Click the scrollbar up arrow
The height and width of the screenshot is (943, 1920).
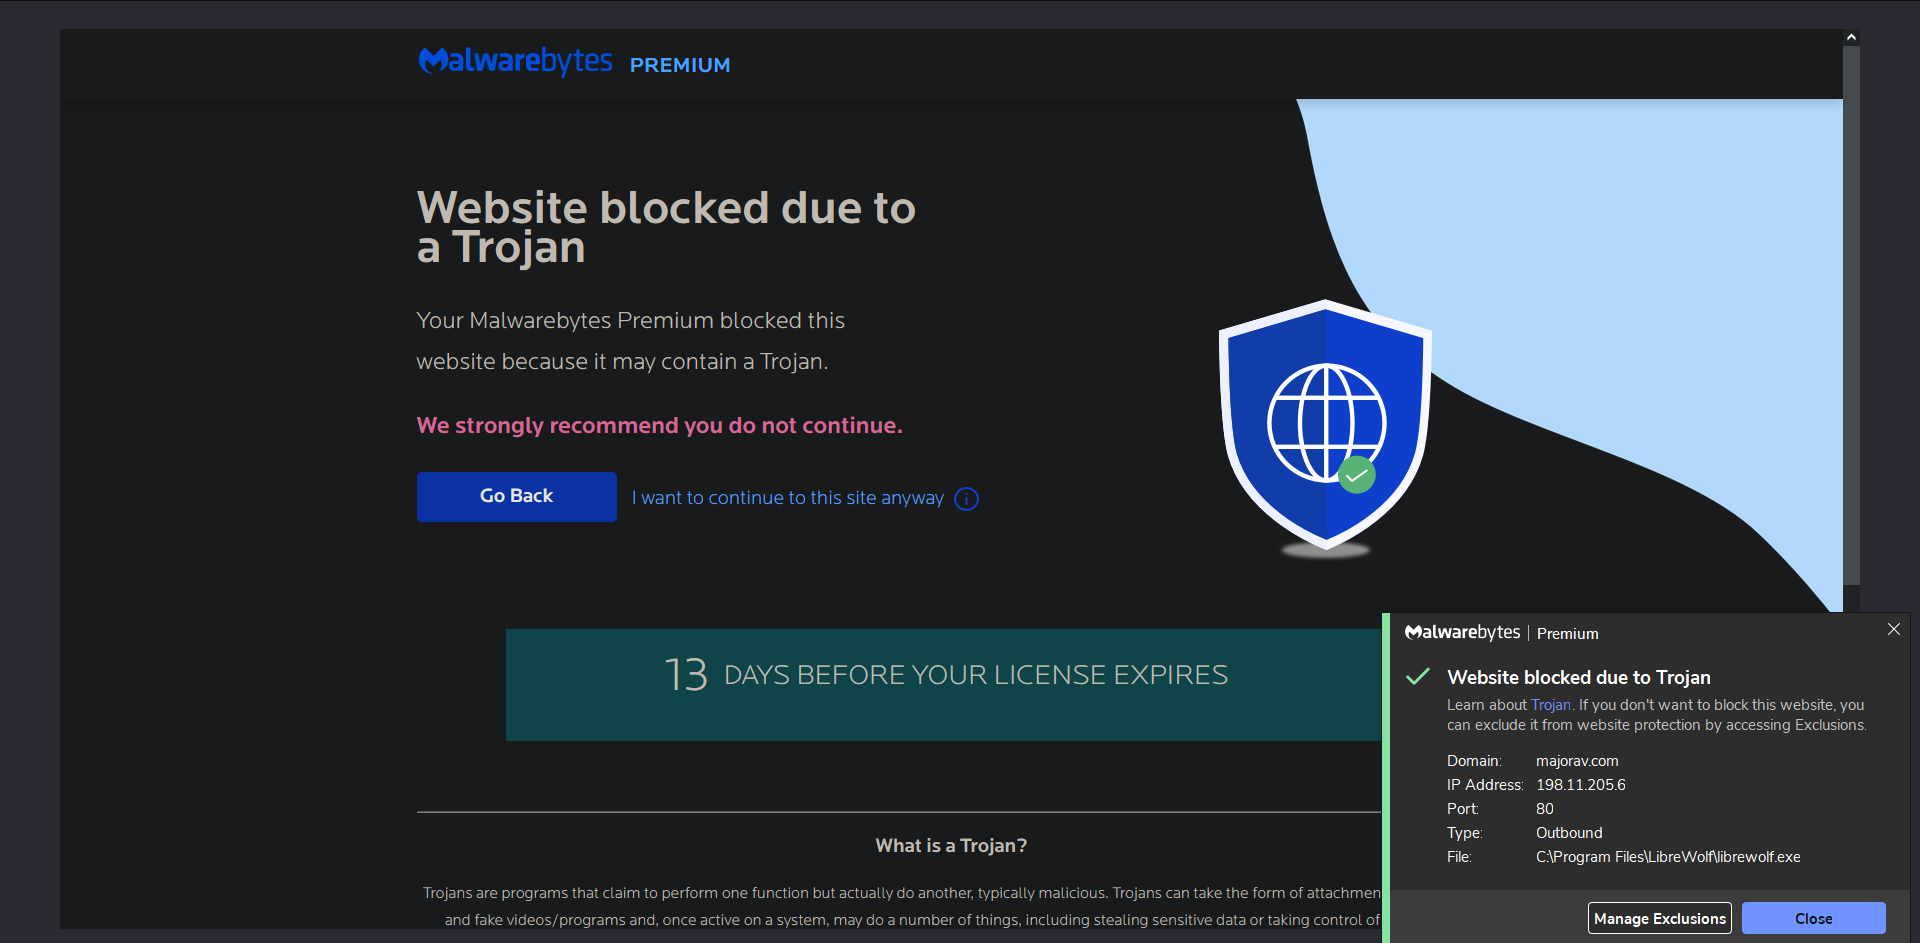click(x=1851, y=37)
